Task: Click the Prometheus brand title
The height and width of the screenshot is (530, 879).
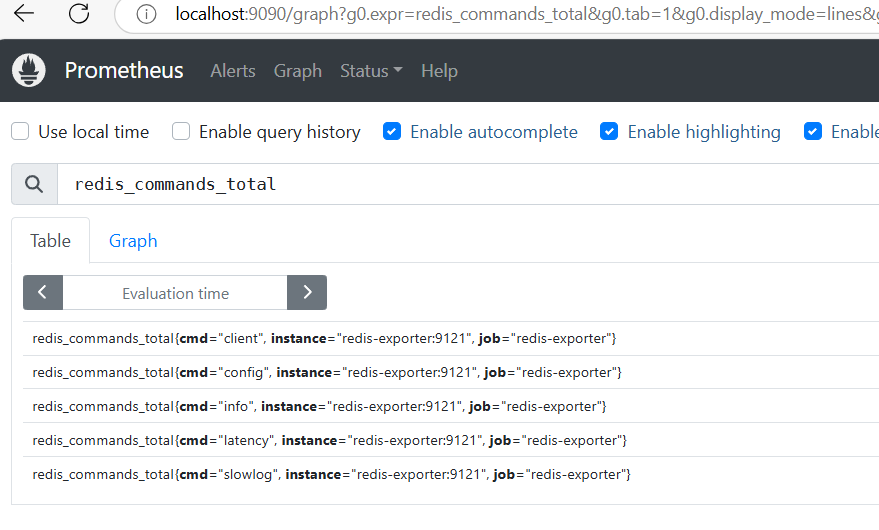Action: (x=124, y=71)
